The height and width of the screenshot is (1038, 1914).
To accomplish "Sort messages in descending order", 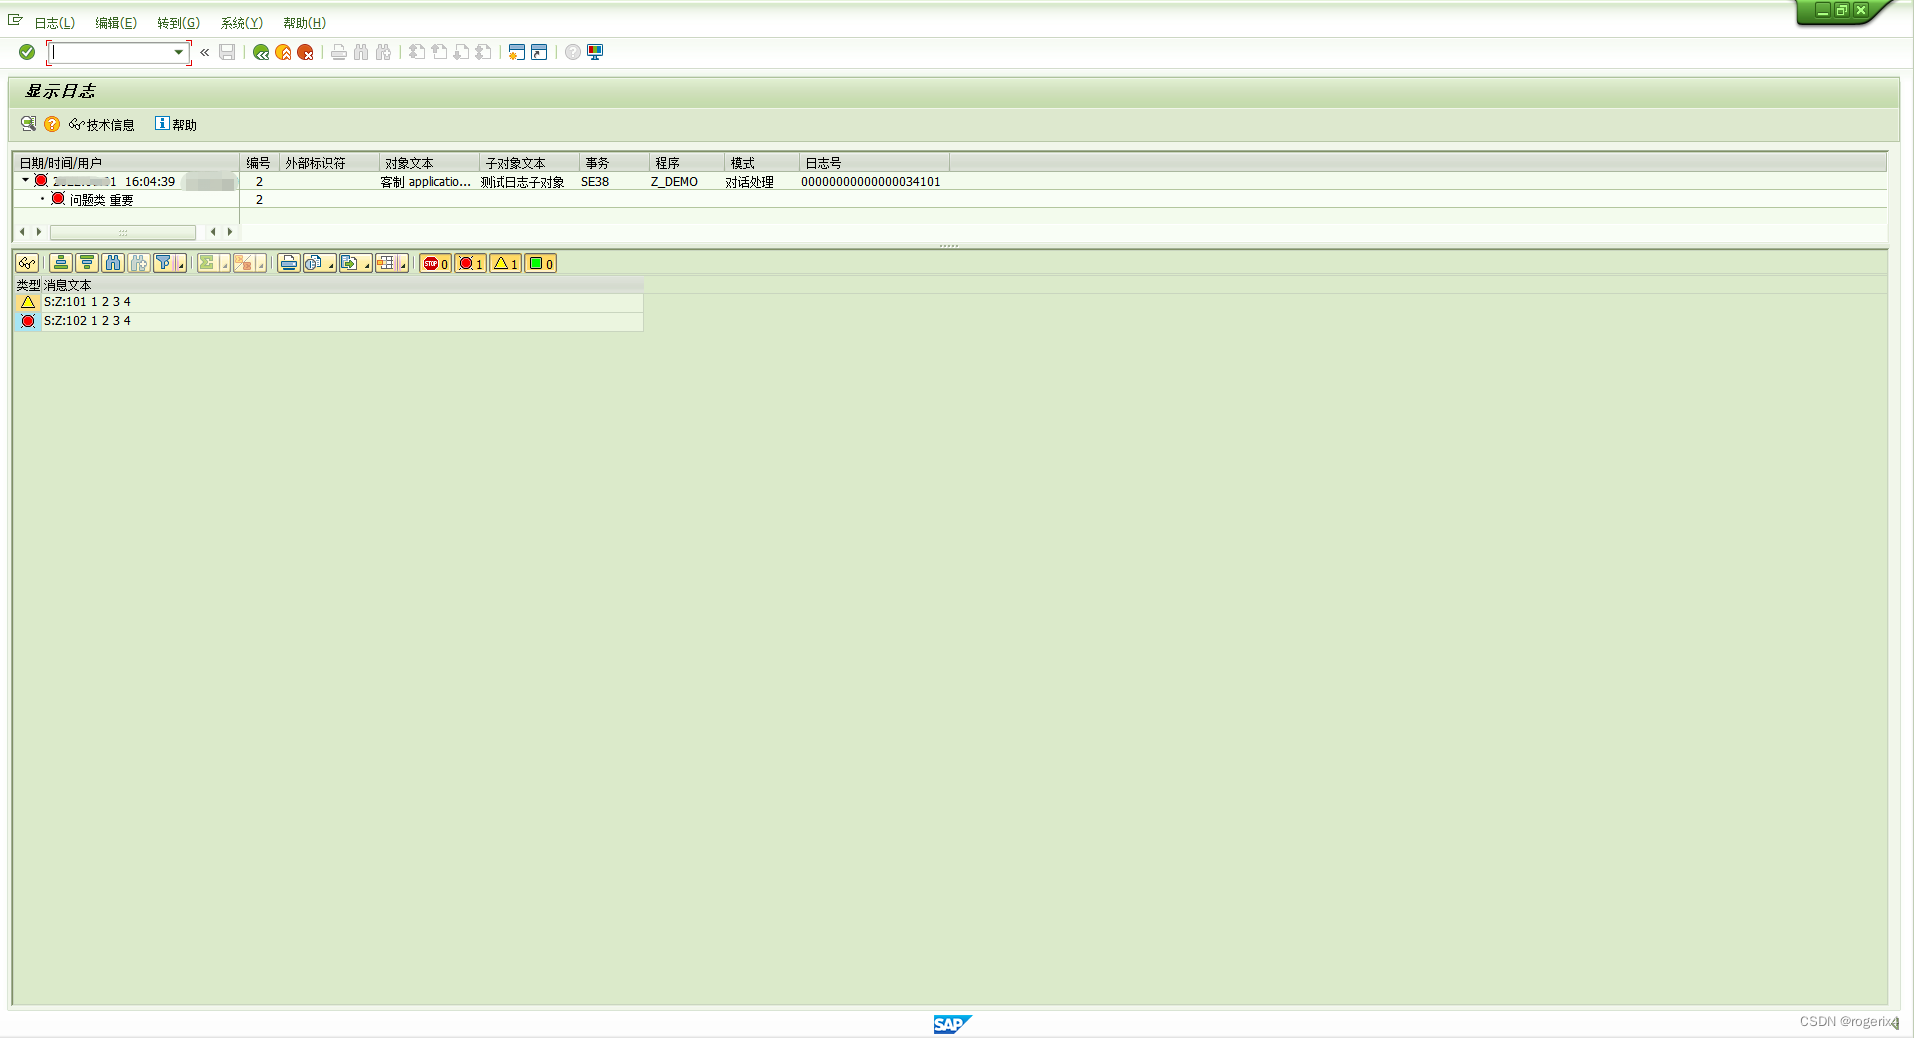I will [86, 263].
